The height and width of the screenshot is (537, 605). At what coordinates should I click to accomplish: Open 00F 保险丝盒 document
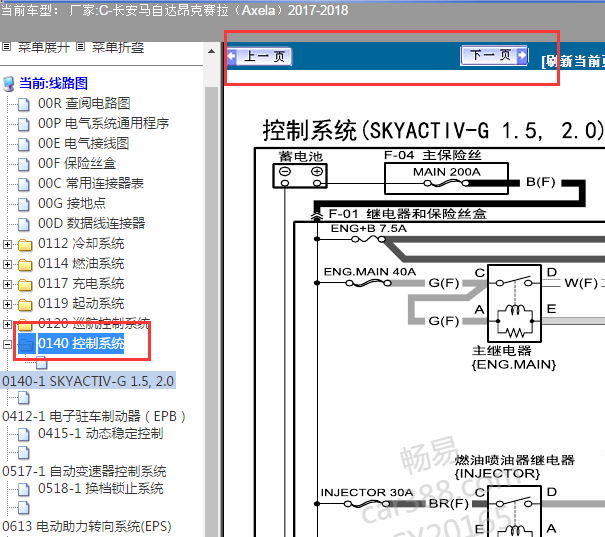click(x=77, y=163)
